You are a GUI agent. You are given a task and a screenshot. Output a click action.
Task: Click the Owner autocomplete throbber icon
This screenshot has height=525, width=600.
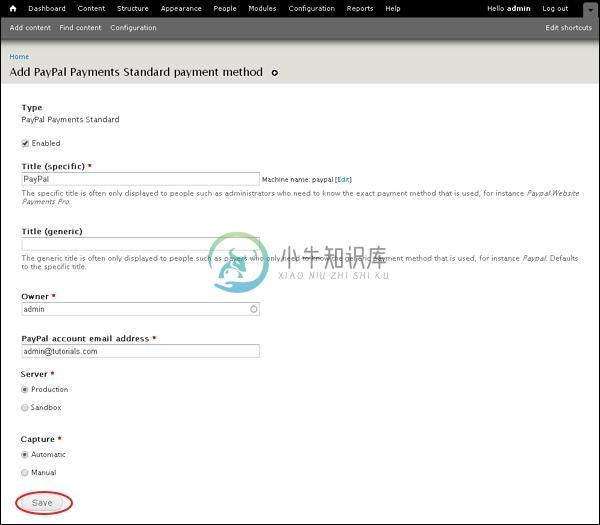pyautogui.click(x=253, y=309)
